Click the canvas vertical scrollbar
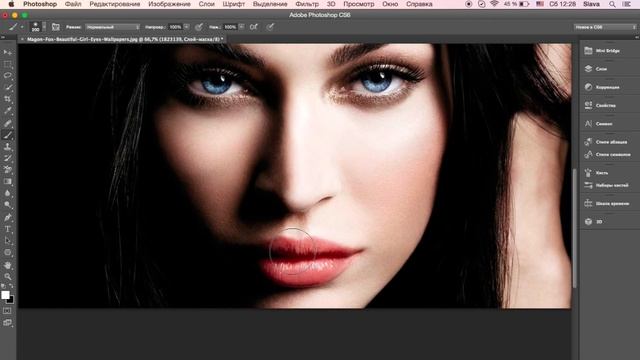This screenshot has height=360, width=640. tap(575, 228)
